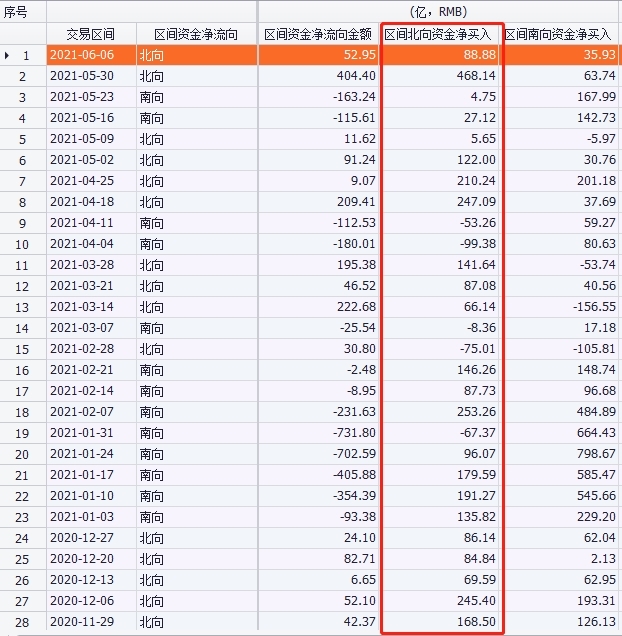
Task: Click southbound net buy value 664.43
Action: point(560,433)
